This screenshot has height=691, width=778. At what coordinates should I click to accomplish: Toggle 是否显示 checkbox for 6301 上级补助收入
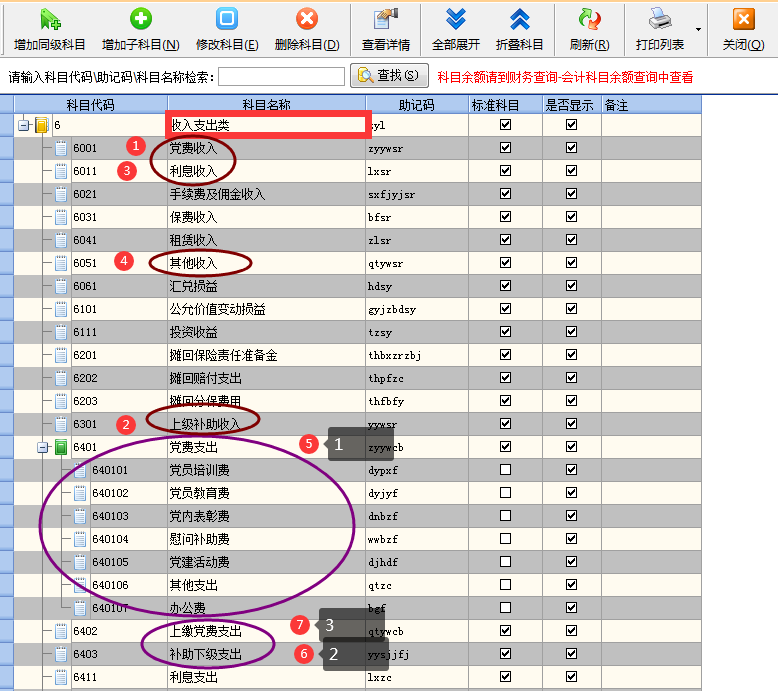click(x=571, y=423)
